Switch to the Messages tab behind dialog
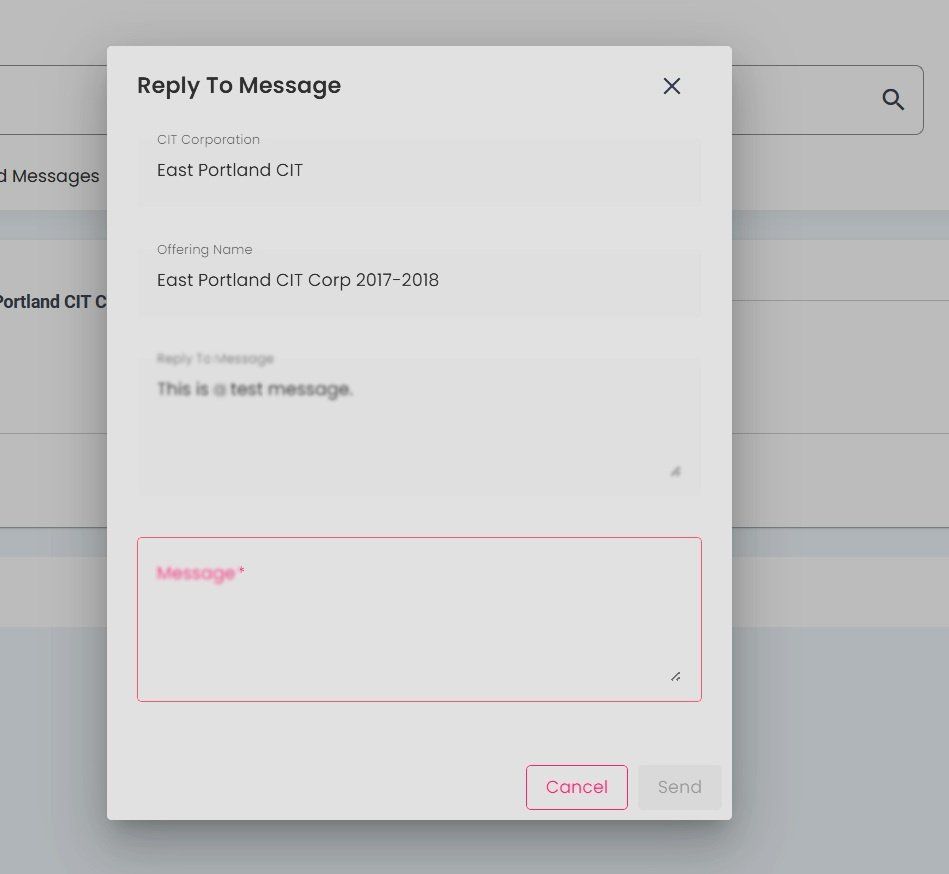 [x=52, y=176]
